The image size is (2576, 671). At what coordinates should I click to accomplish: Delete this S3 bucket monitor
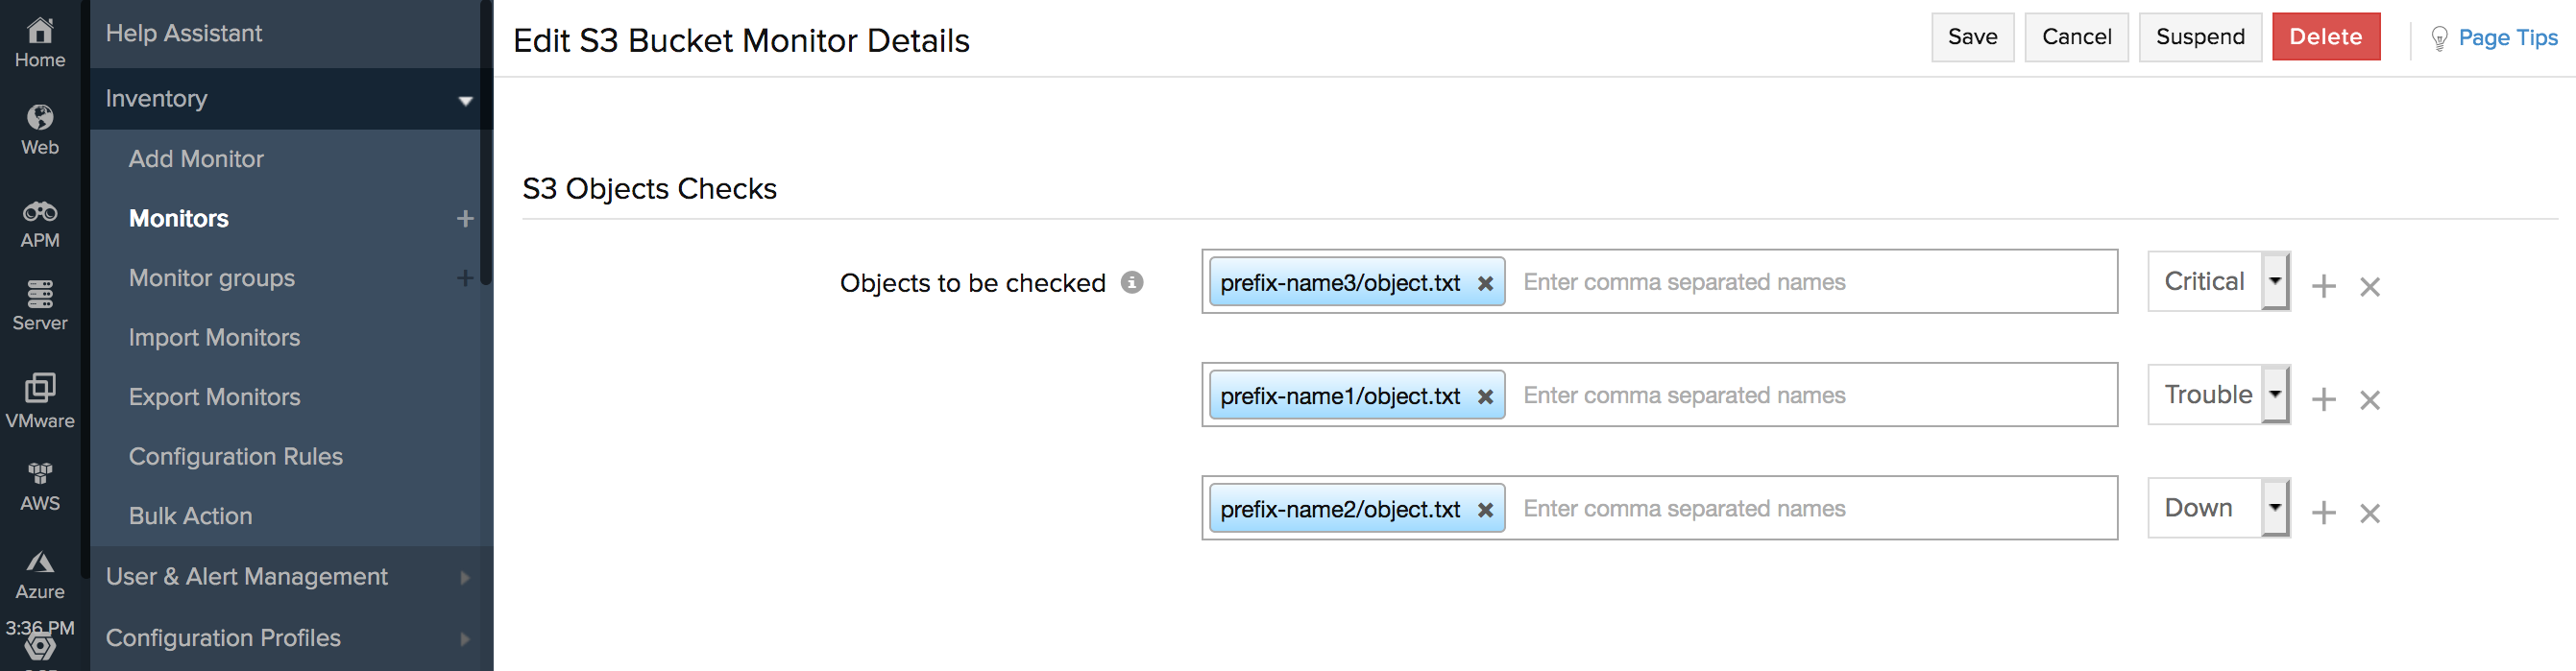click(x=2326, y=36)
